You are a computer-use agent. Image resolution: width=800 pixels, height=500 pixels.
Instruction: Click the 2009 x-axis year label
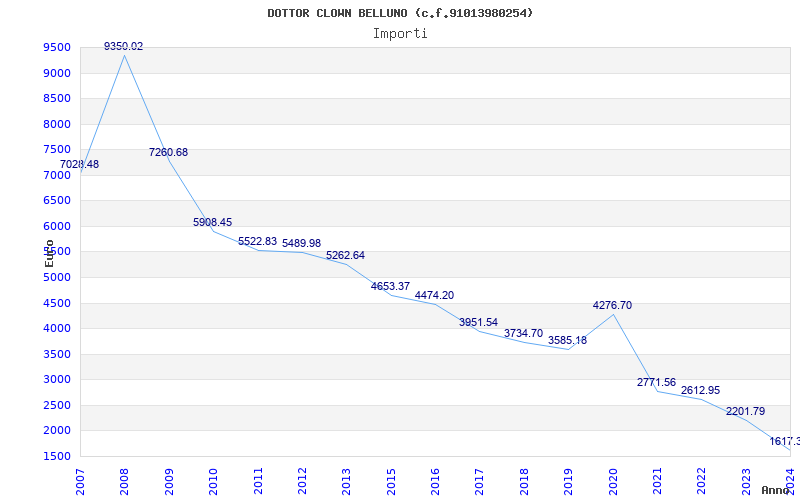169,481
